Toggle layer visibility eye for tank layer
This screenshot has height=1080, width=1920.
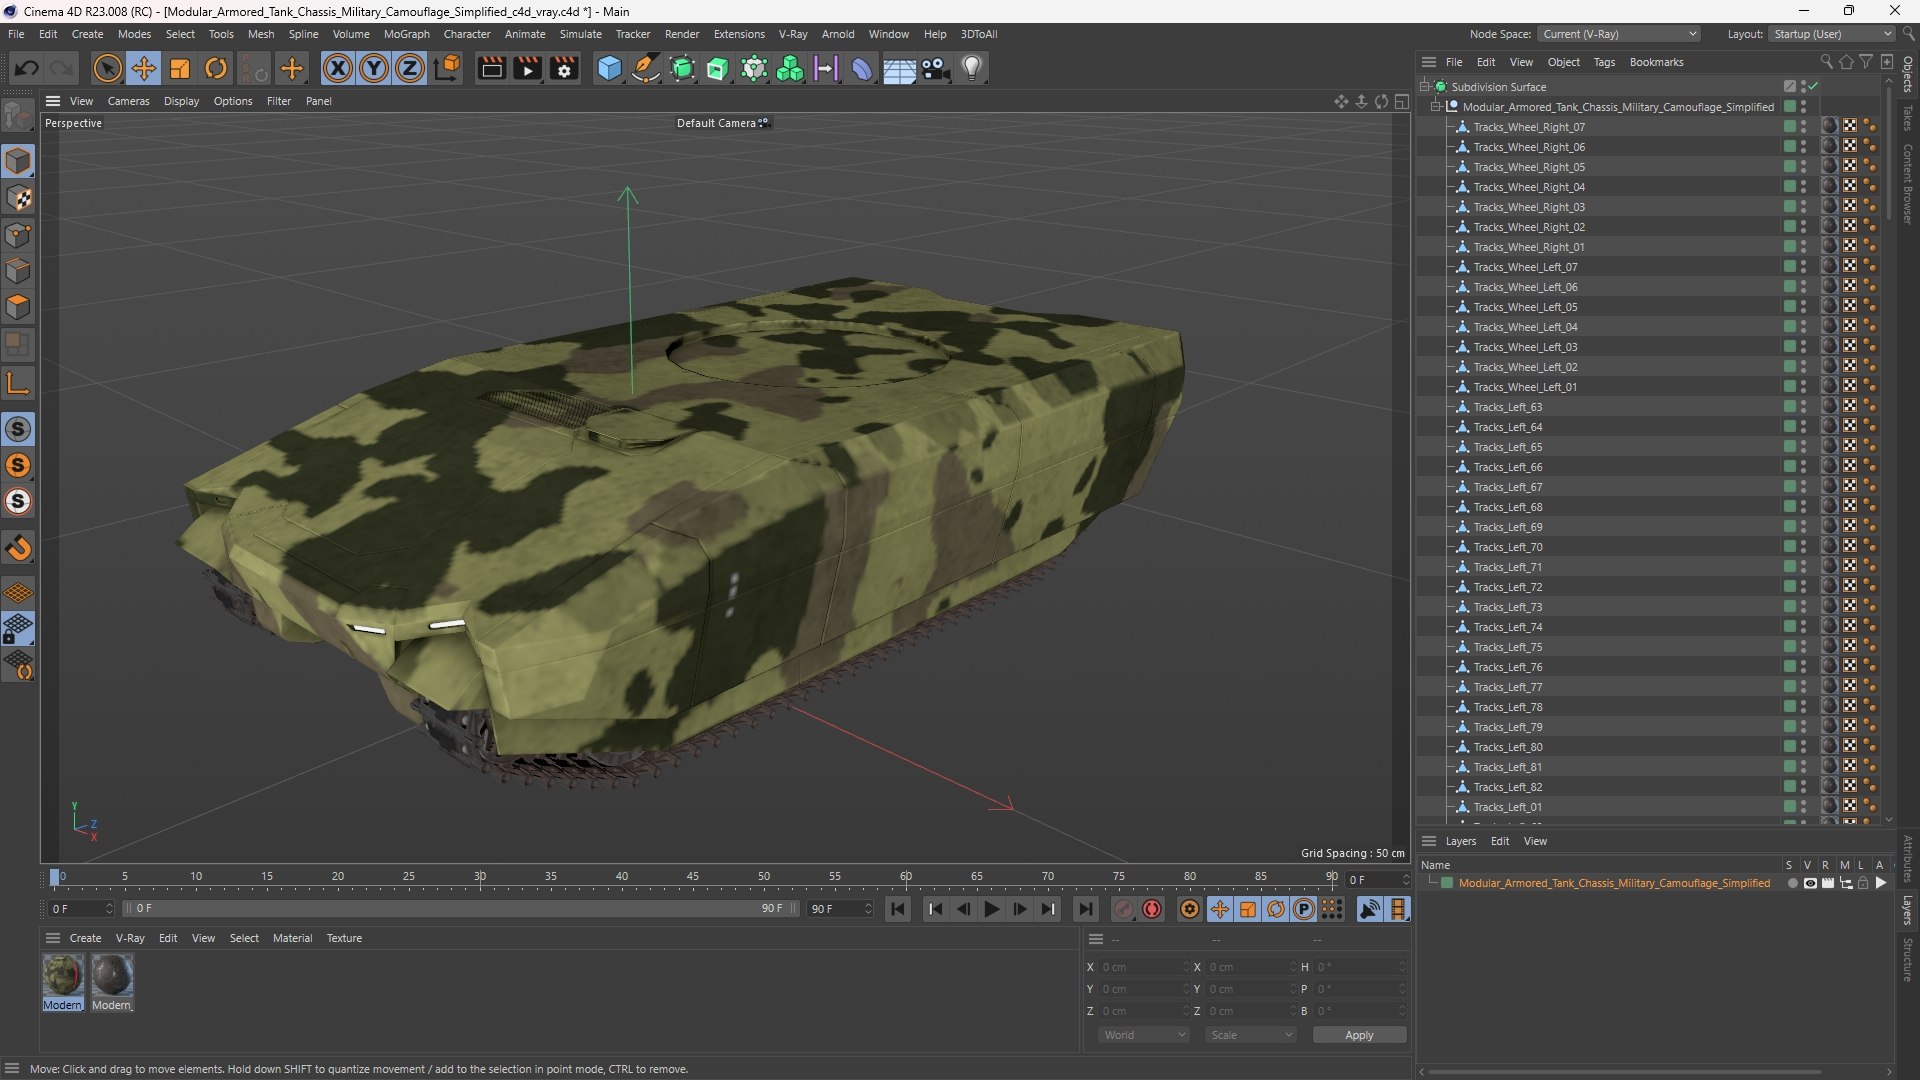1810,883
